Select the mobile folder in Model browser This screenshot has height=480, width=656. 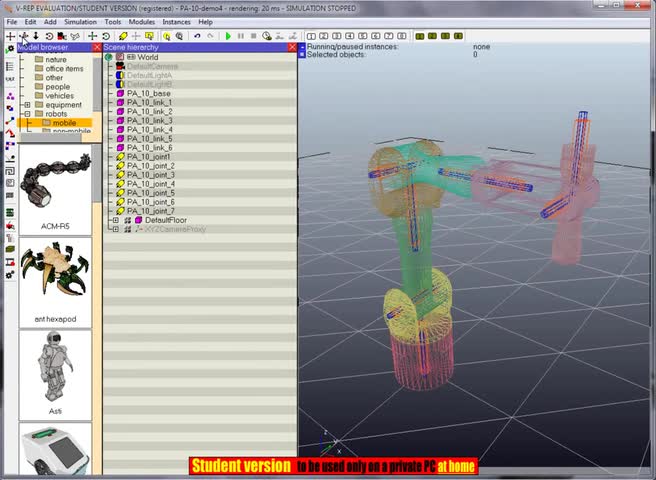point(64,123)
